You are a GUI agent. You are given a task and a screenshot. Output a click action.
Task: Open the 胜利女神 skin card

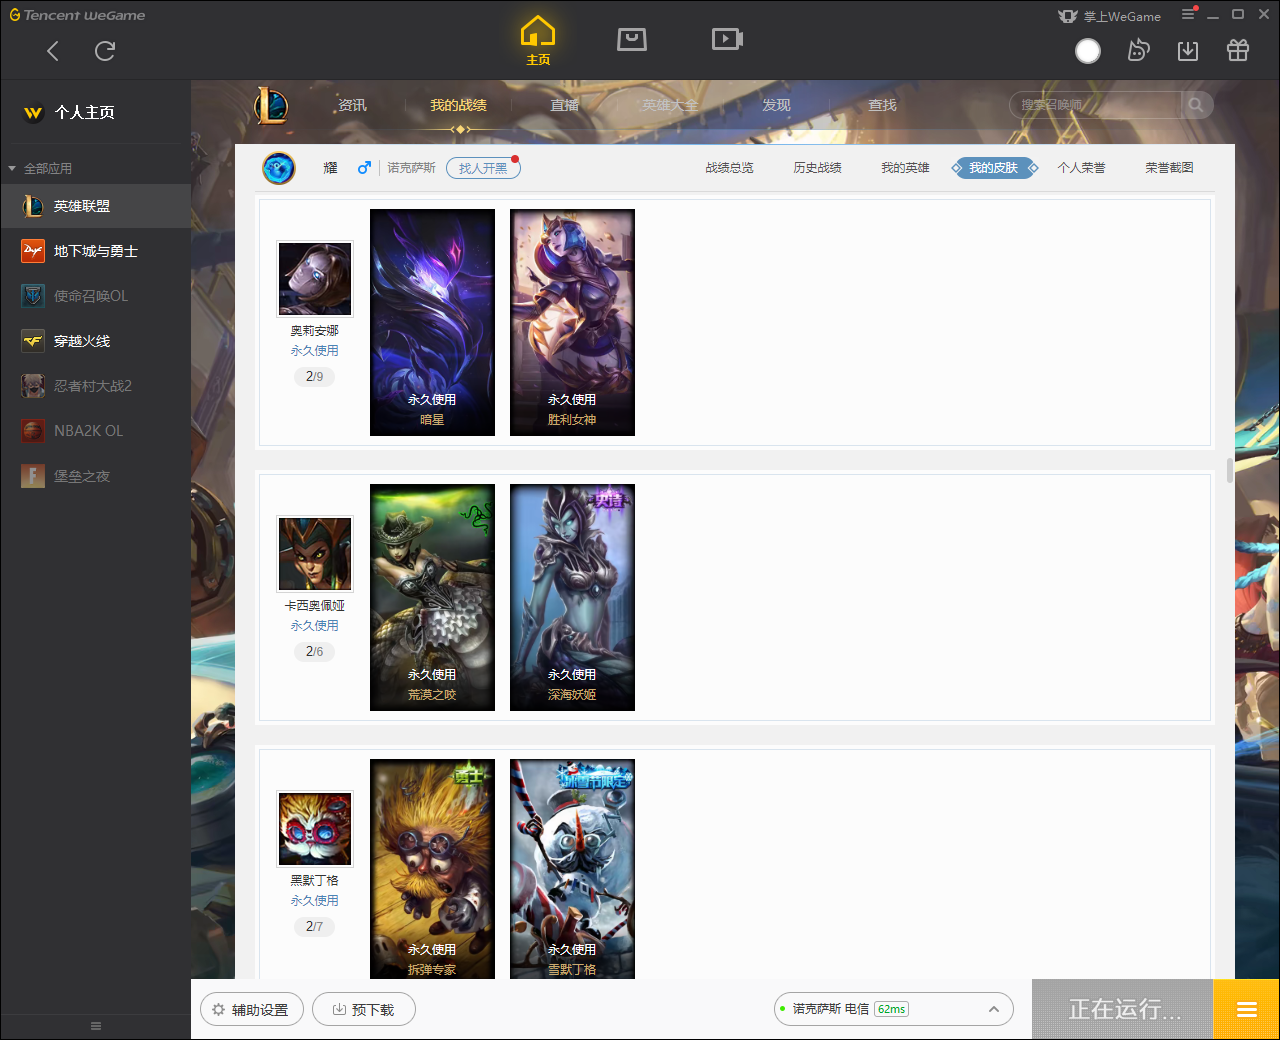tap(572, 322)
